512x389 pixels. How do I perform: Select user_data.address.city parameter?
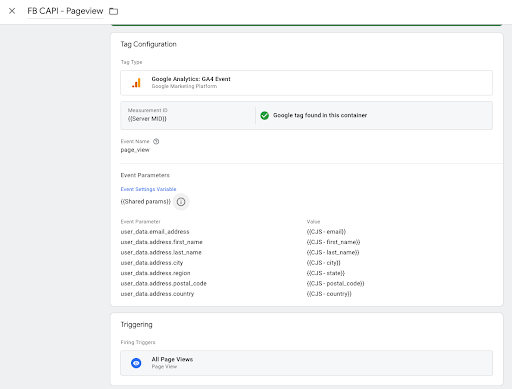click(x=152, y=263)
